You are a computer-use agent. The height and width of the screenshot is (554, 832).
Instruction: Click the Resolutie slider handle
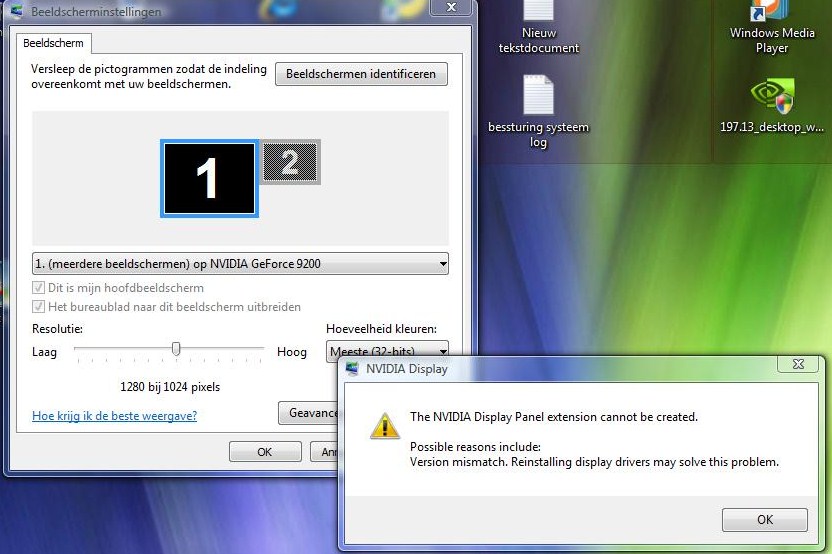(x=176, y=349)
